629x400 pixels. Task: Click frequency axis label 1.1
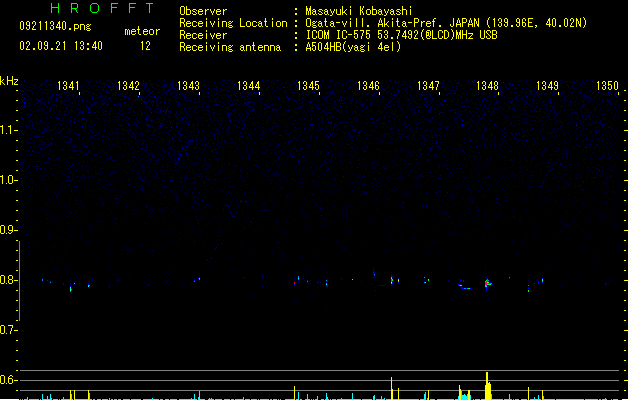pyautogui.click(x=8, y=130)
